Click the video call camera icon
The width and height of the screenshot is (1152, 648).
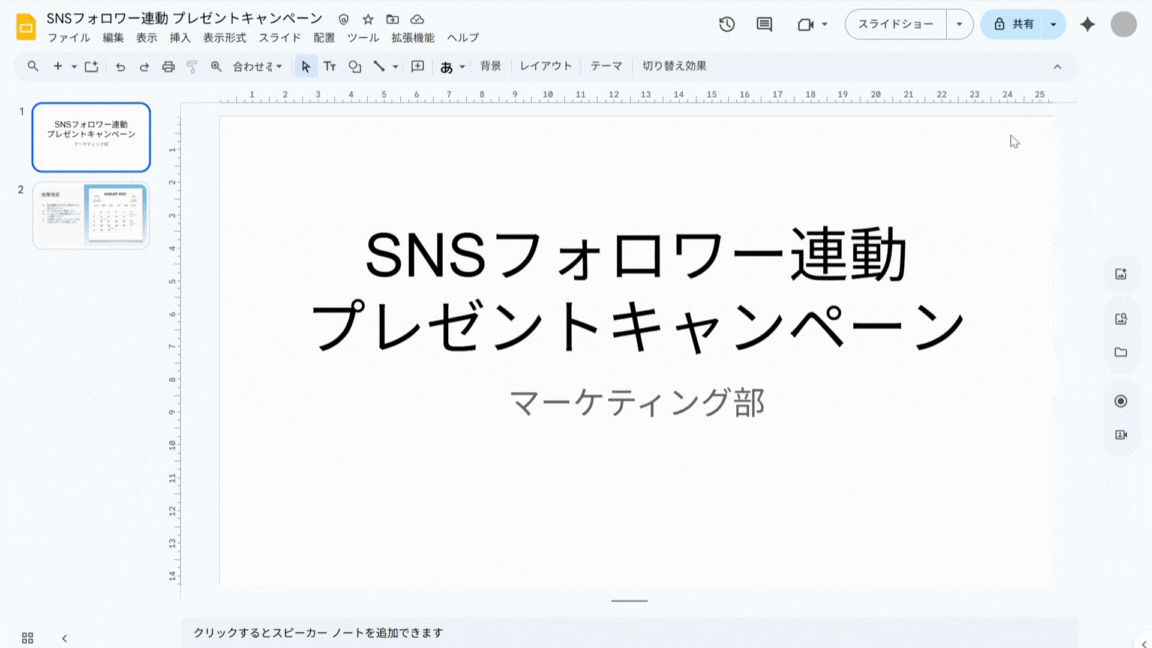tap(805, 24)
